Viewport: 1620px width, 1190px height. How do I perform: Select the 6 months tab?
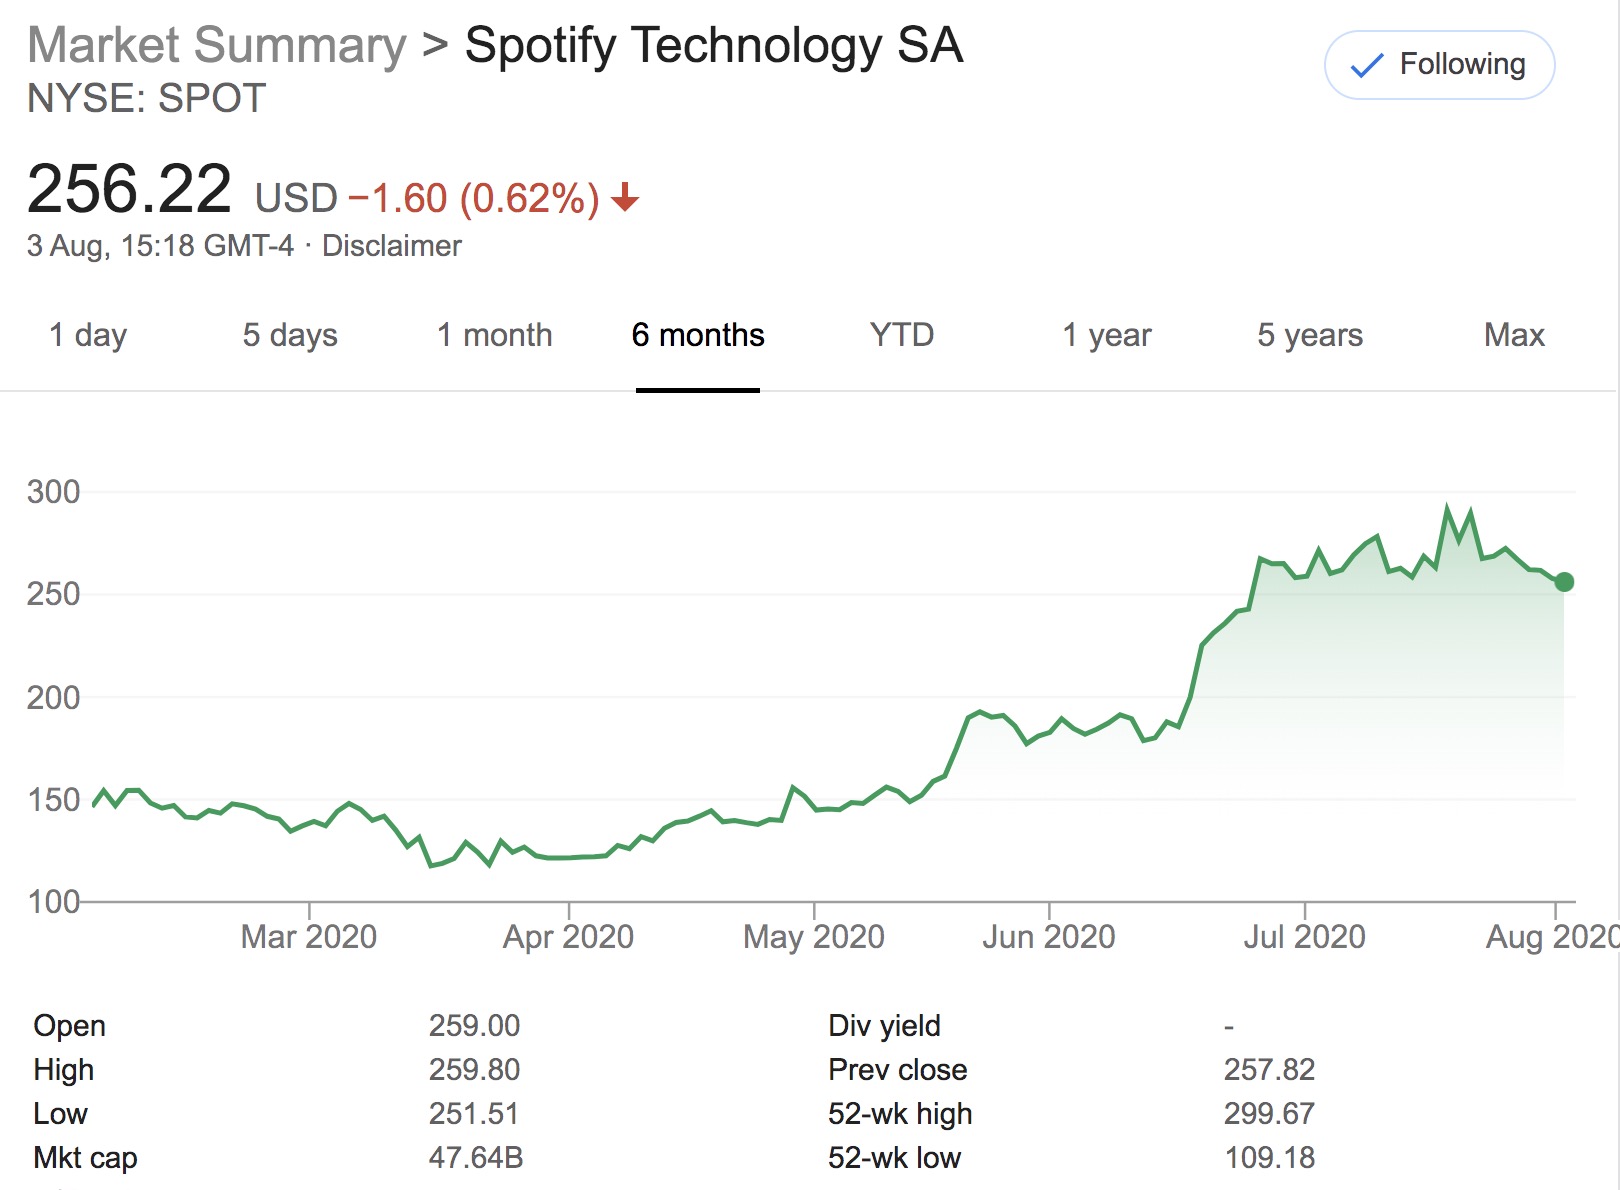(698, 335)
